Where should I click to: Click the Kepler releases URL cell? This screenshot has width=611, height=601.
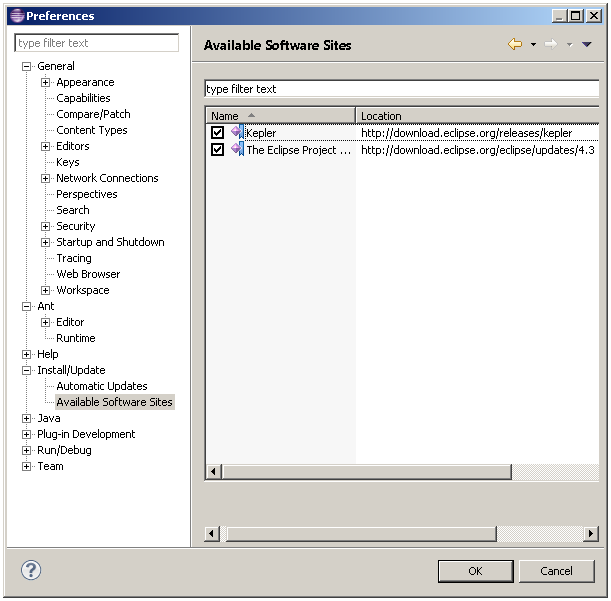click(x=466, y=133)
